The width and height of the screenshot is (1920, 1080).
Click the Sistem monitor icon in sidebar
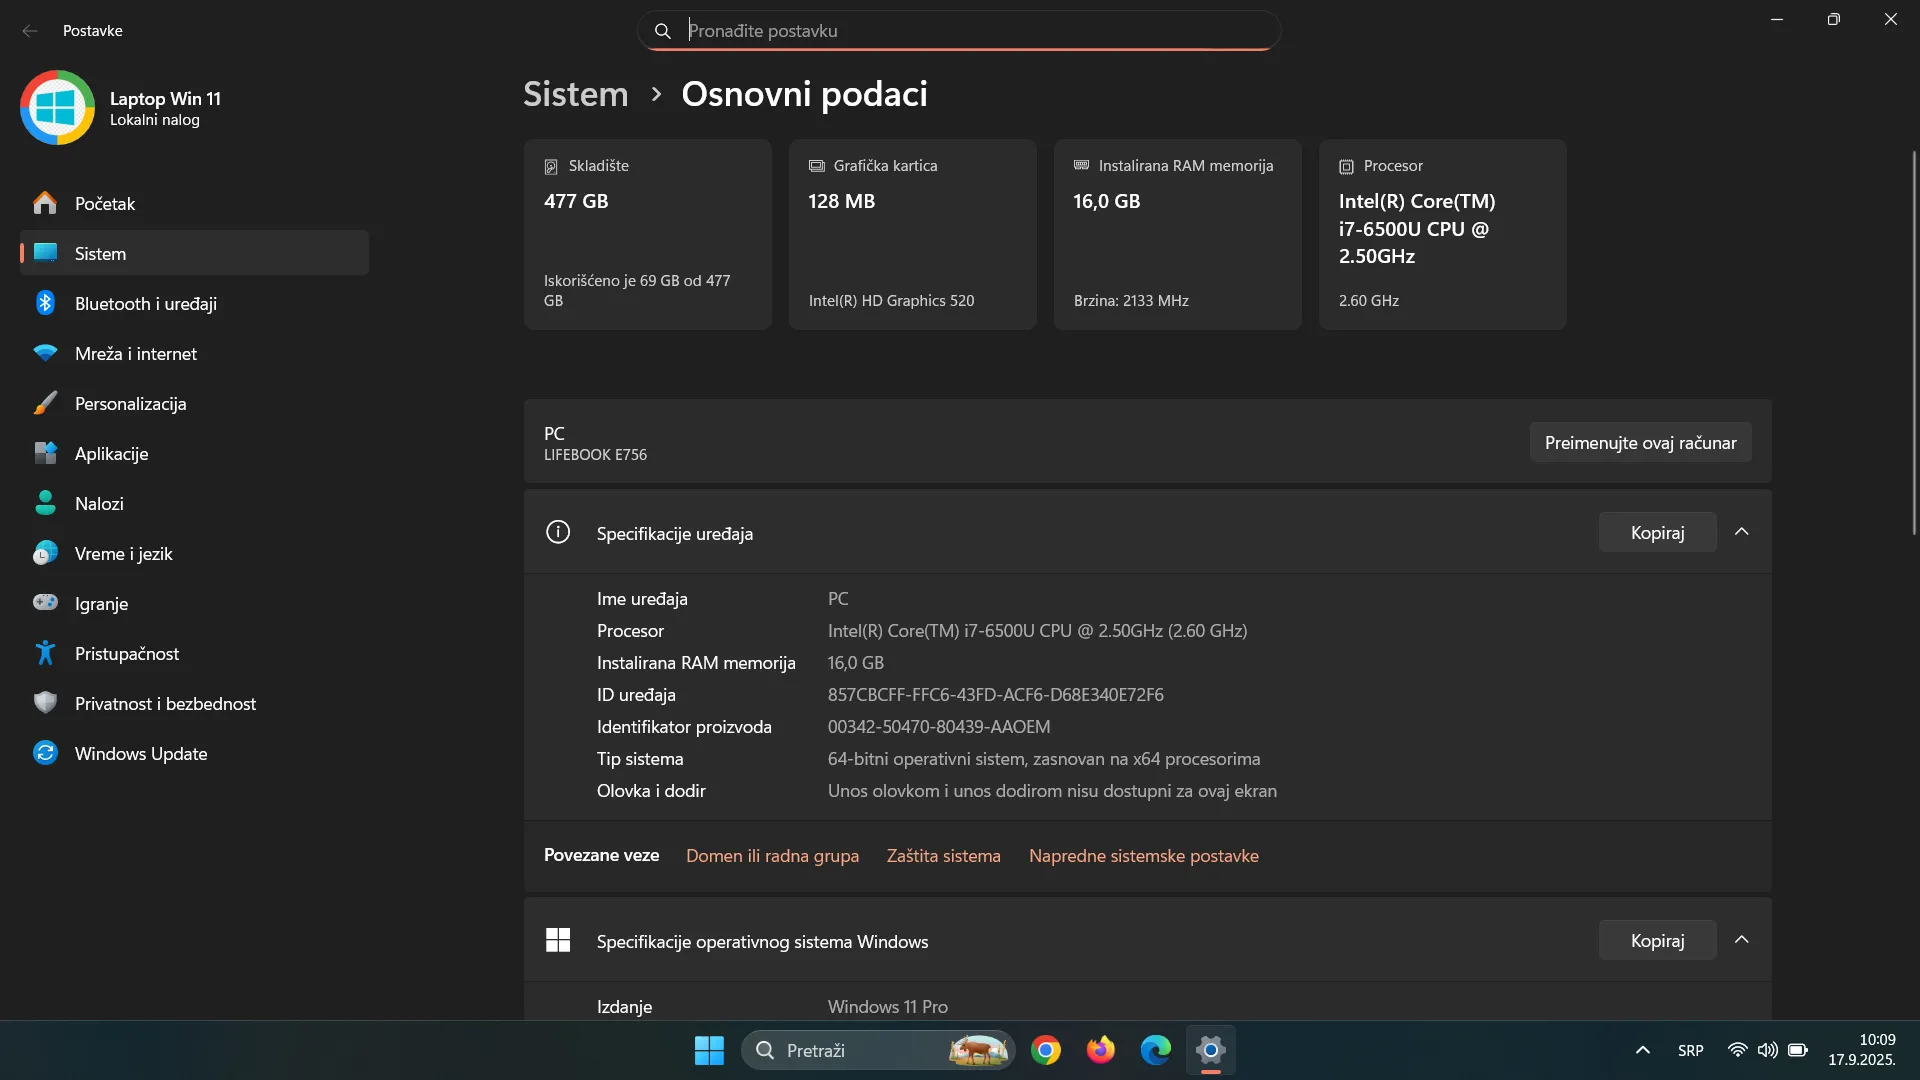click(45, 253)
